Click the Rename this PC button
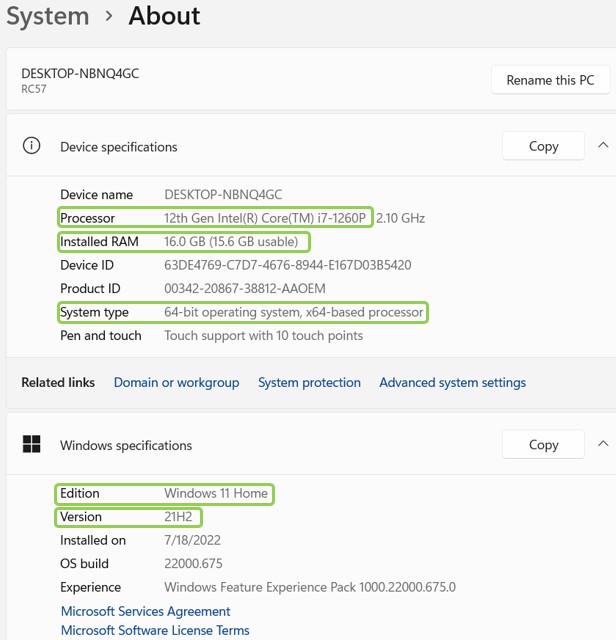Screen dimensions: 616x640 tap(550, 80)
